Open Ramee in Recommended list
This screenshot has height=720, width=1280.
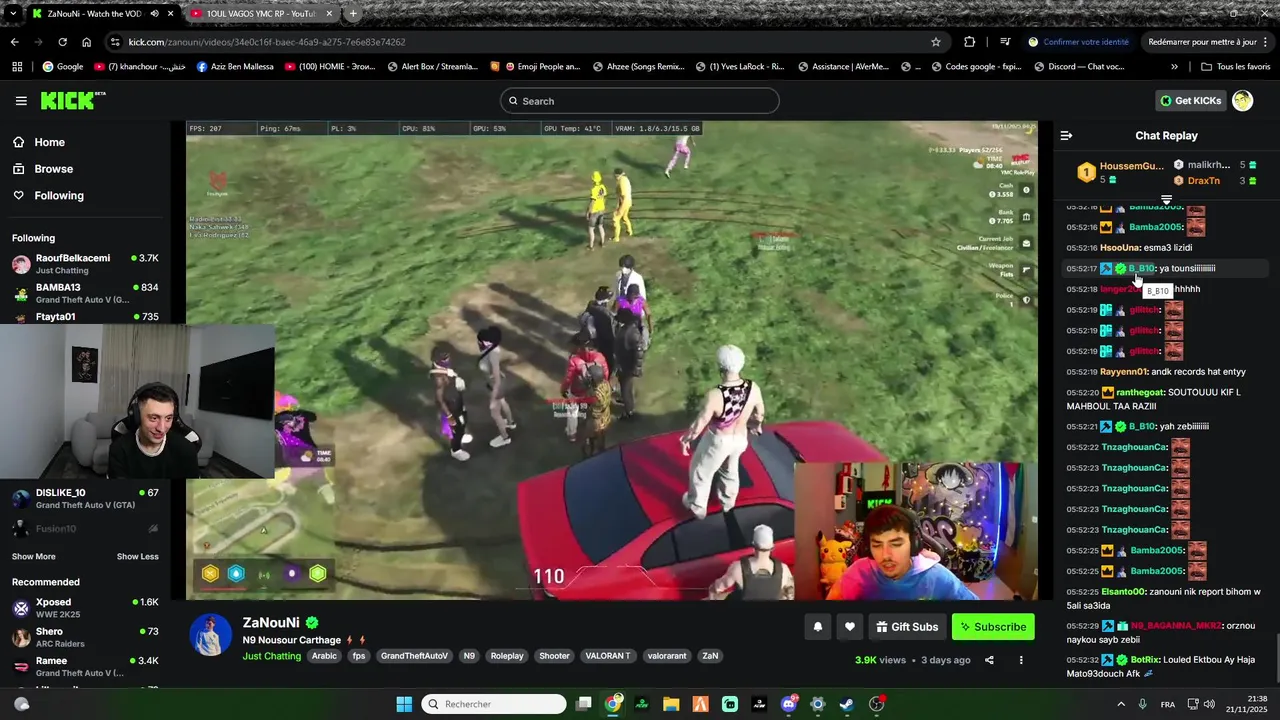pos(85,666)
